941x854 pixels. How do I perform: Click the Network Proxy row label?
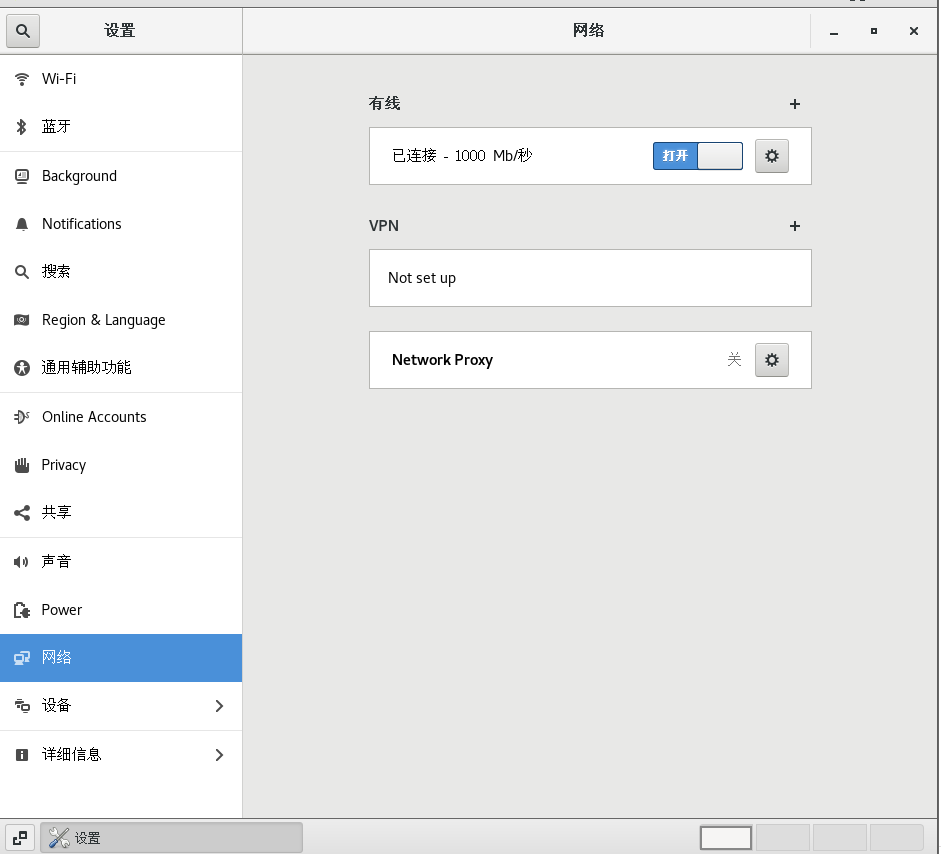coord(442,360)
